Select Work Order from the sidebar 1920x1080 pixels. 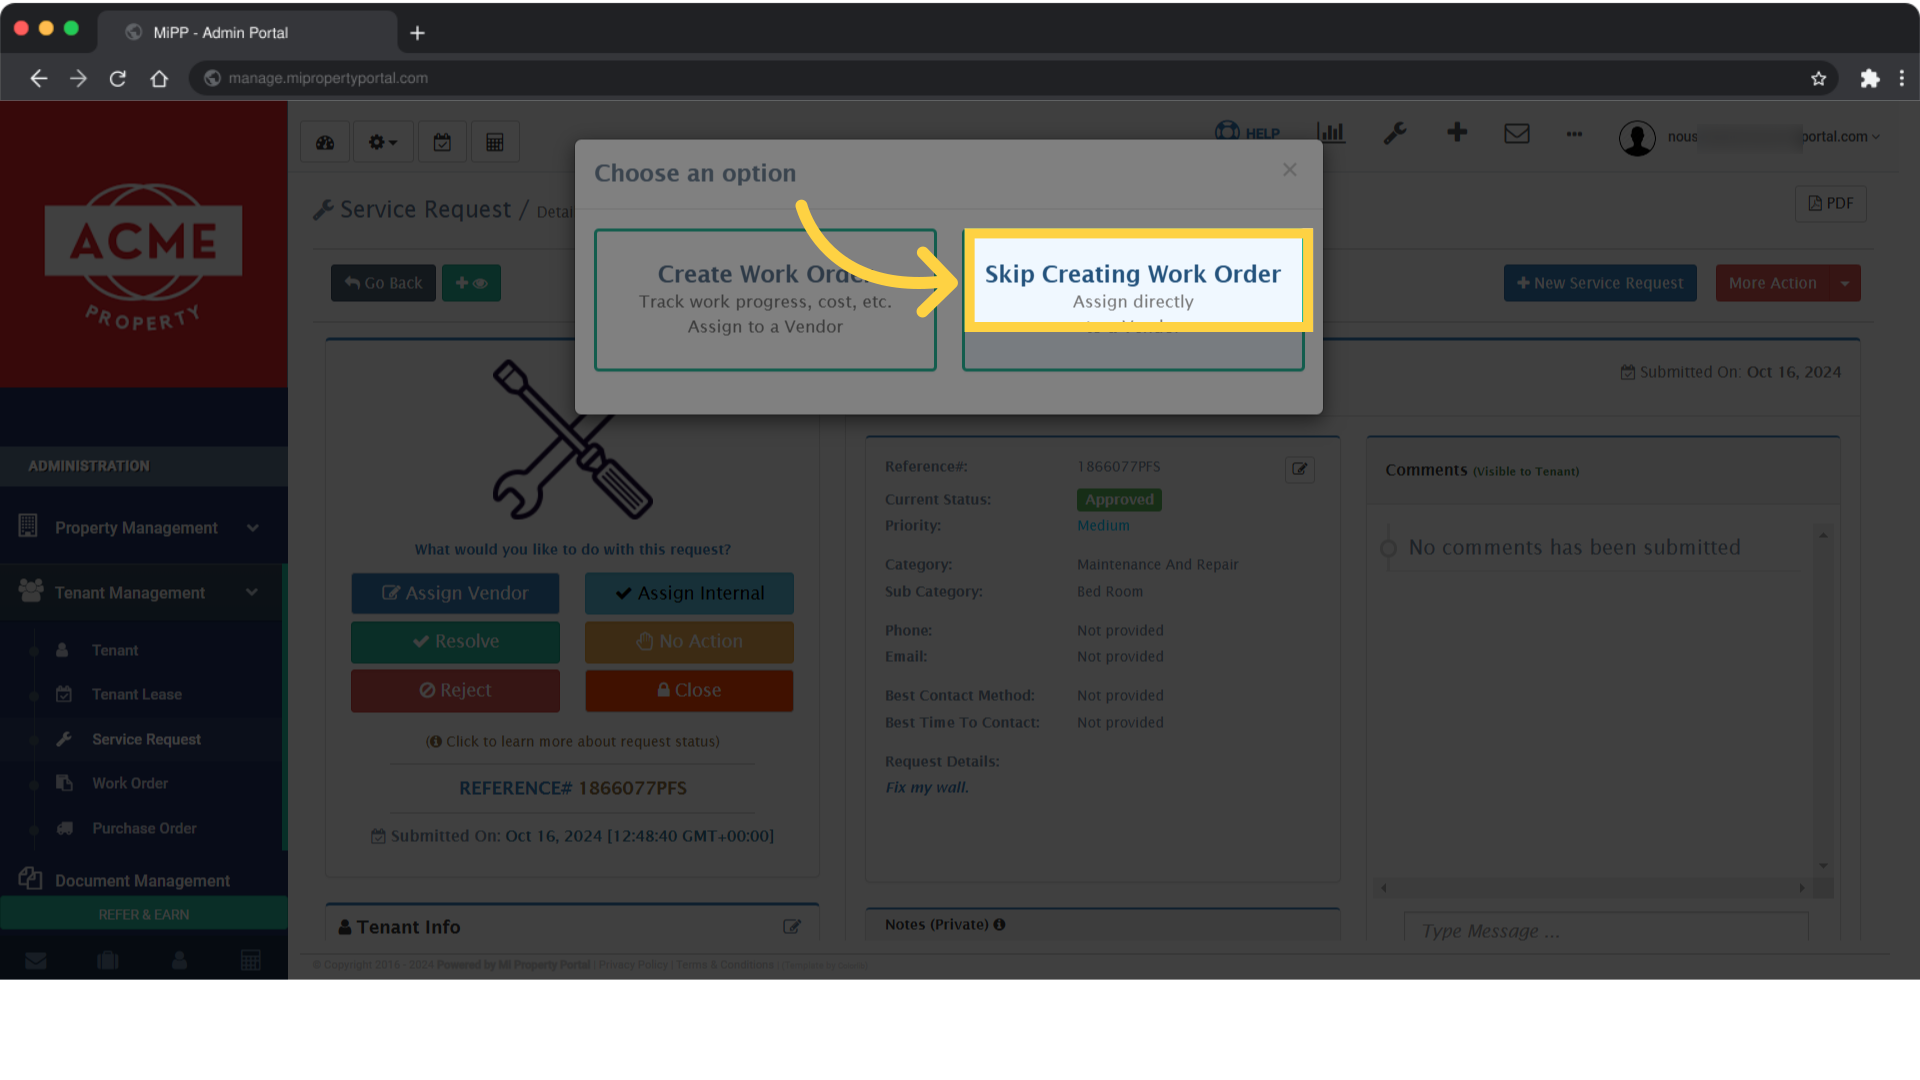point(128,783)
